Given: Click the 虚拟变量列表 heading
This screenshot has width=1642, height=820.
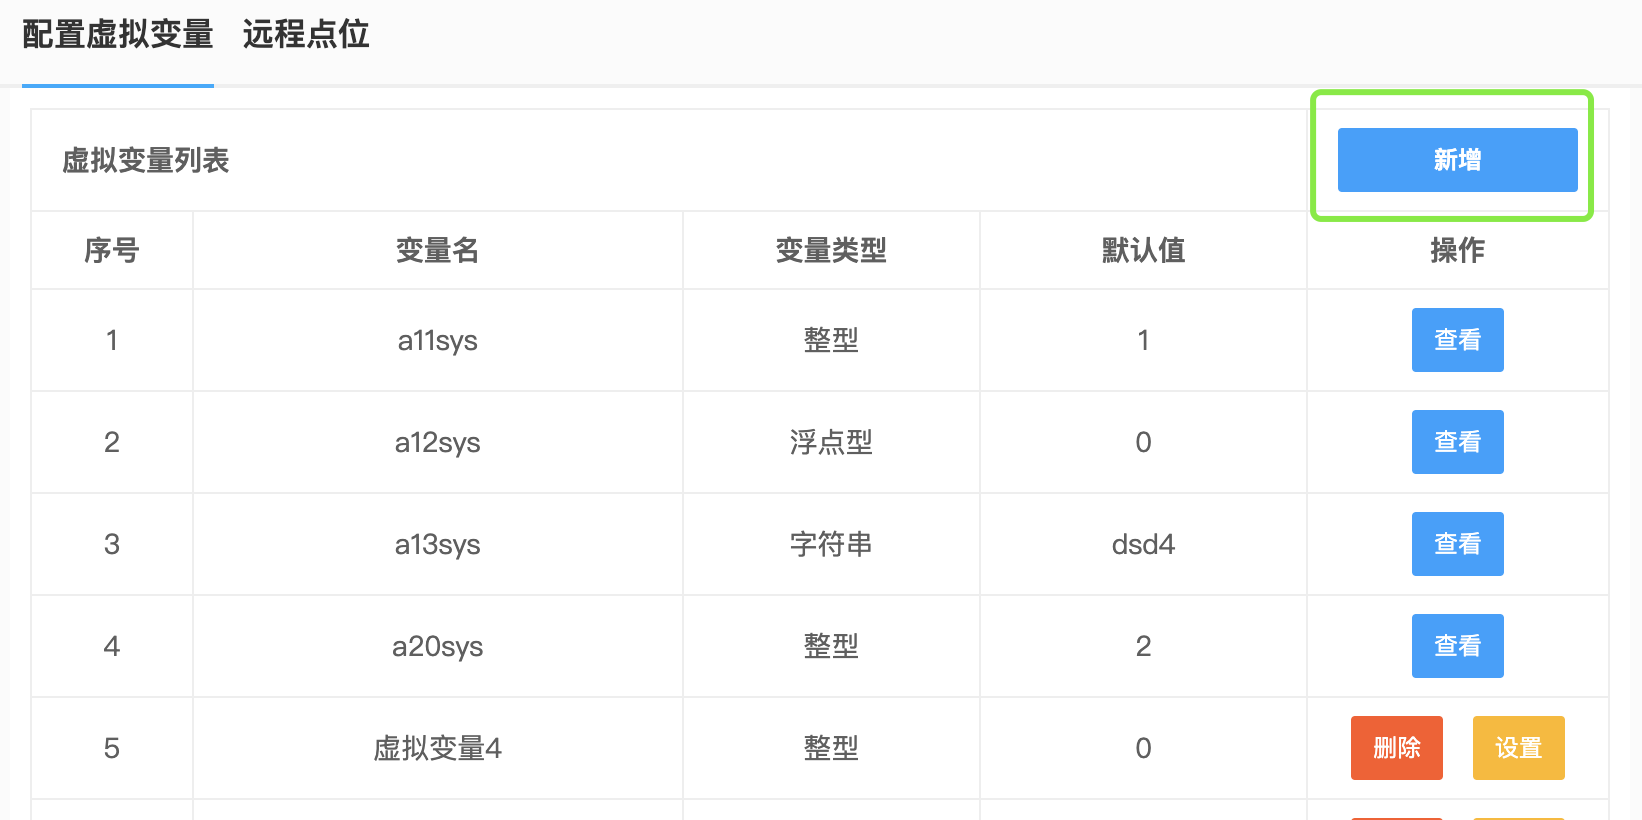Looking at the screenshot, I should [x=146, y=160].
